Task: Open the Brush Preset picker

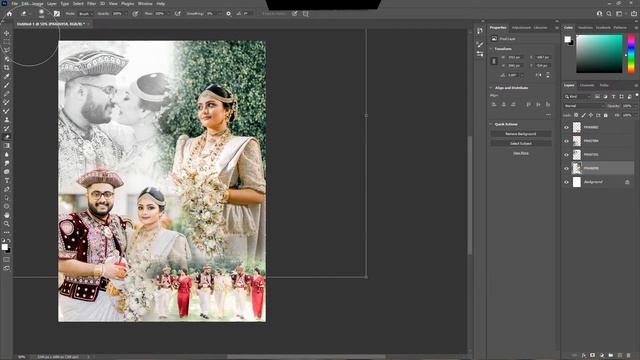Action: tap(41, 13)
